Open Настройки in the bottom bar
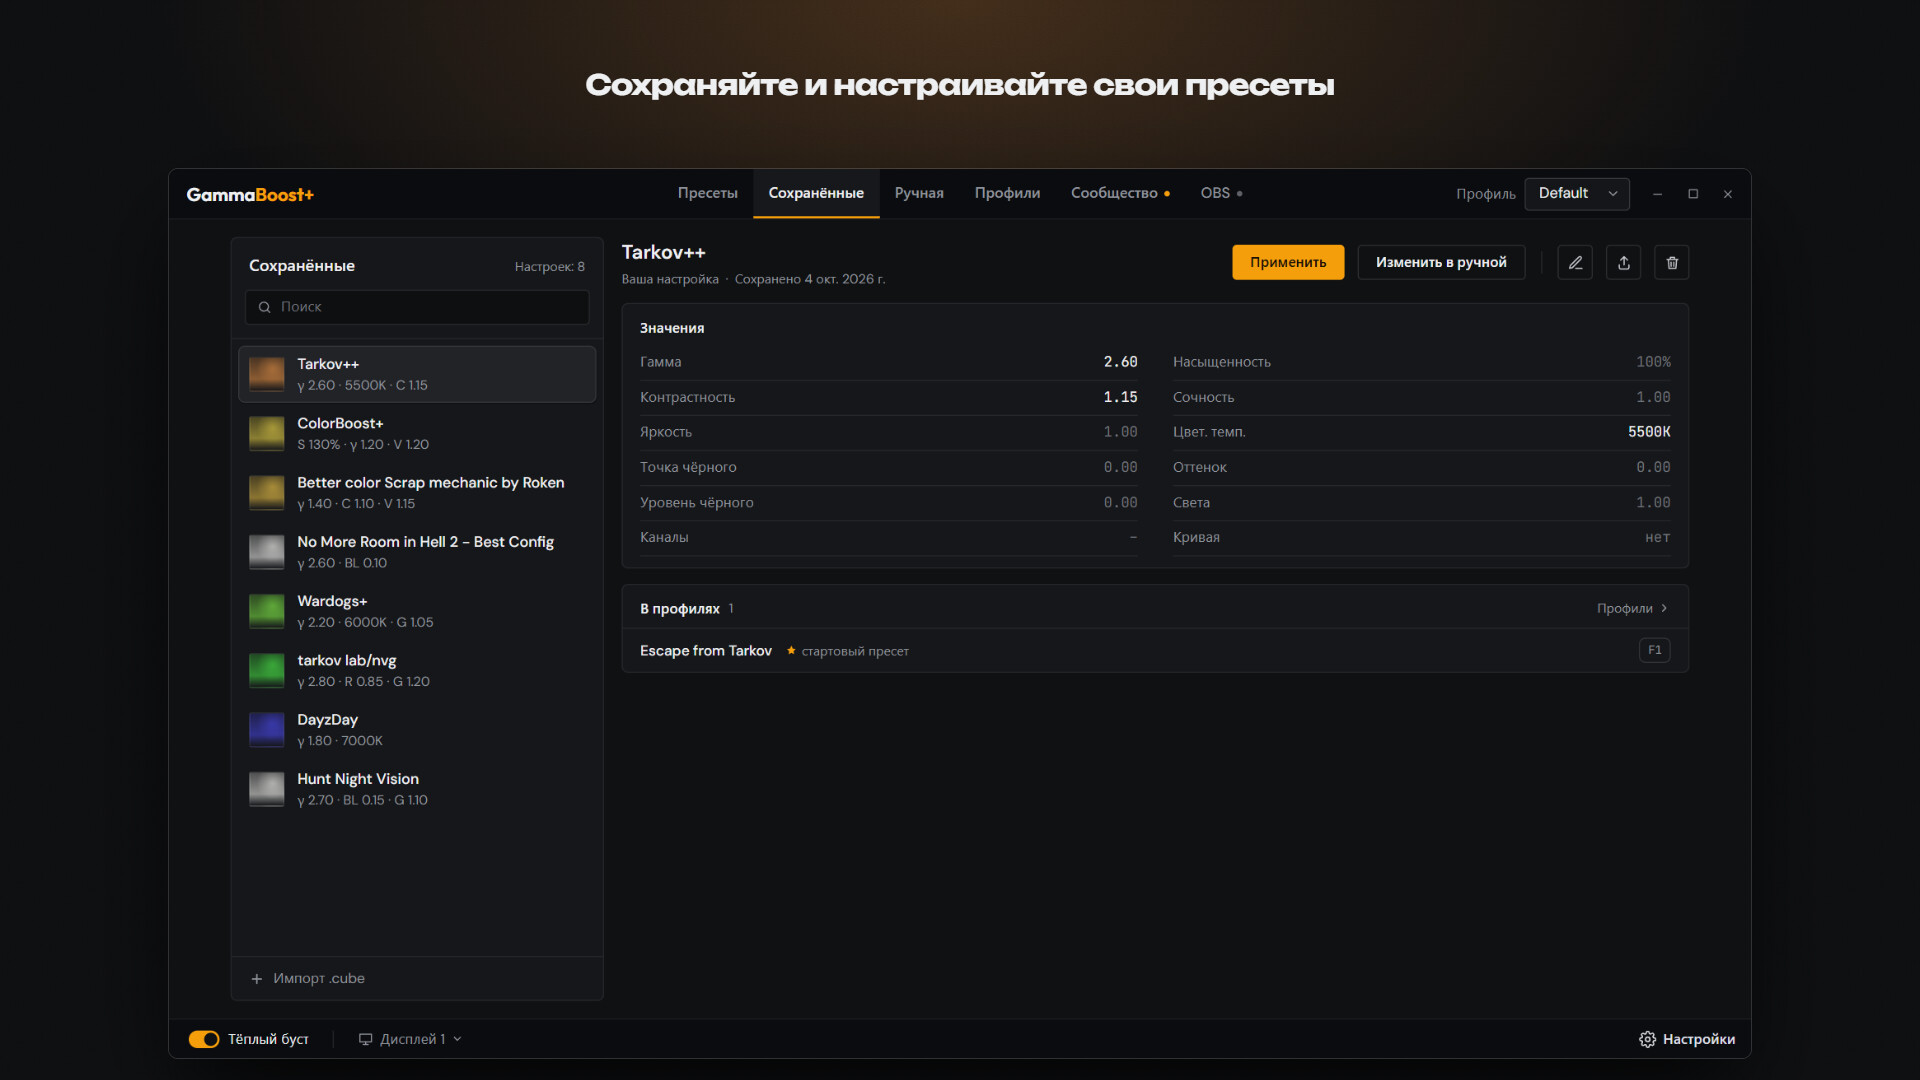The height and width of the screenshot is (1080, 1920). [x=1687, y=1040]
